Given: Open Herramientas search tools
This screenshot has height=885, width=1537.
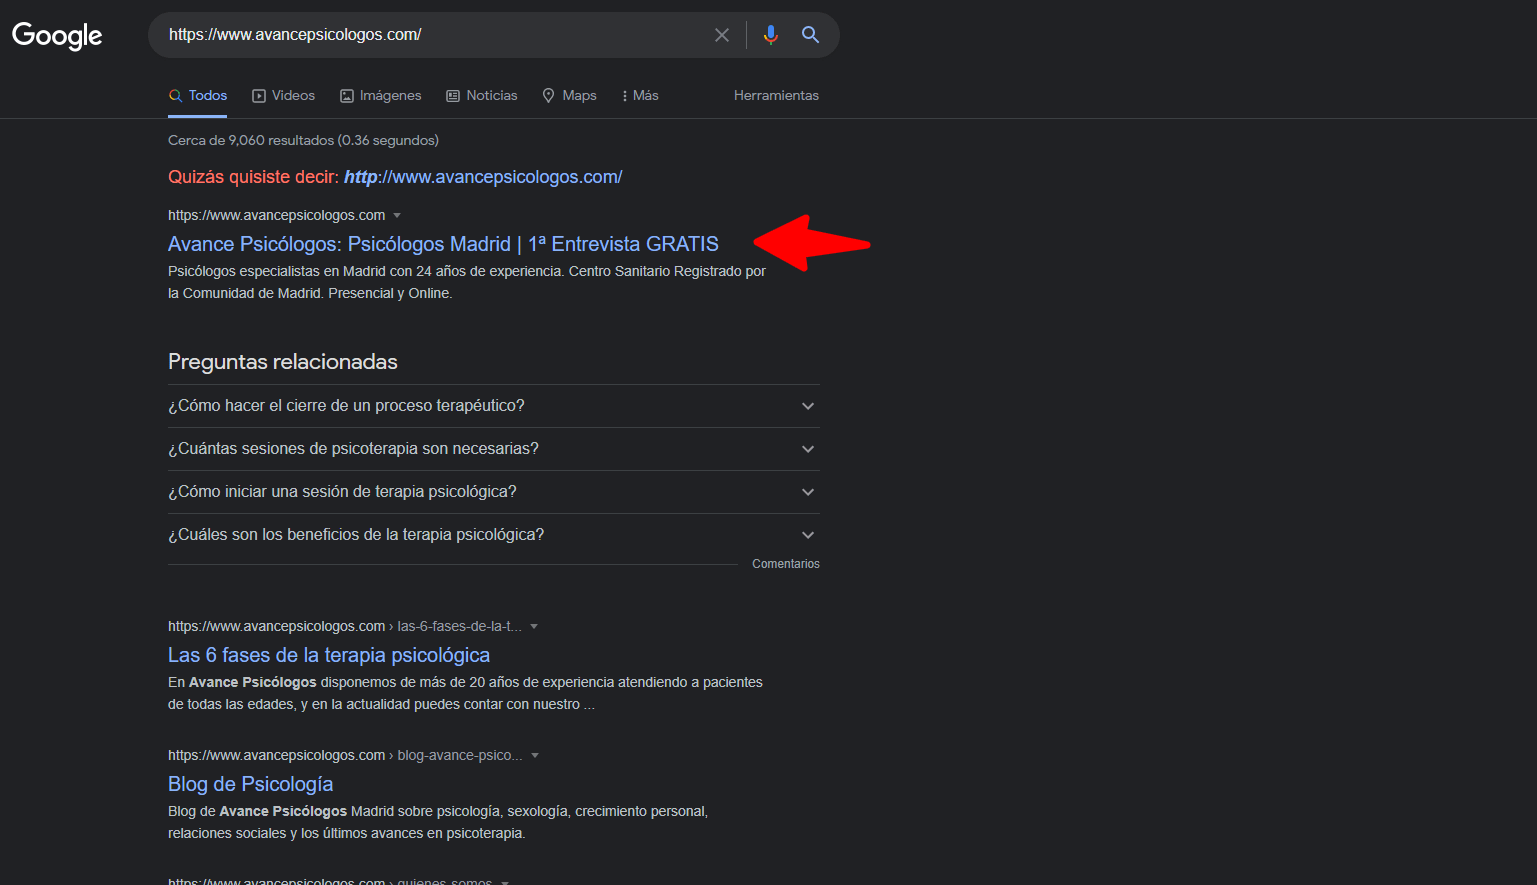Looking at the screenshot, I should [776, 96].
